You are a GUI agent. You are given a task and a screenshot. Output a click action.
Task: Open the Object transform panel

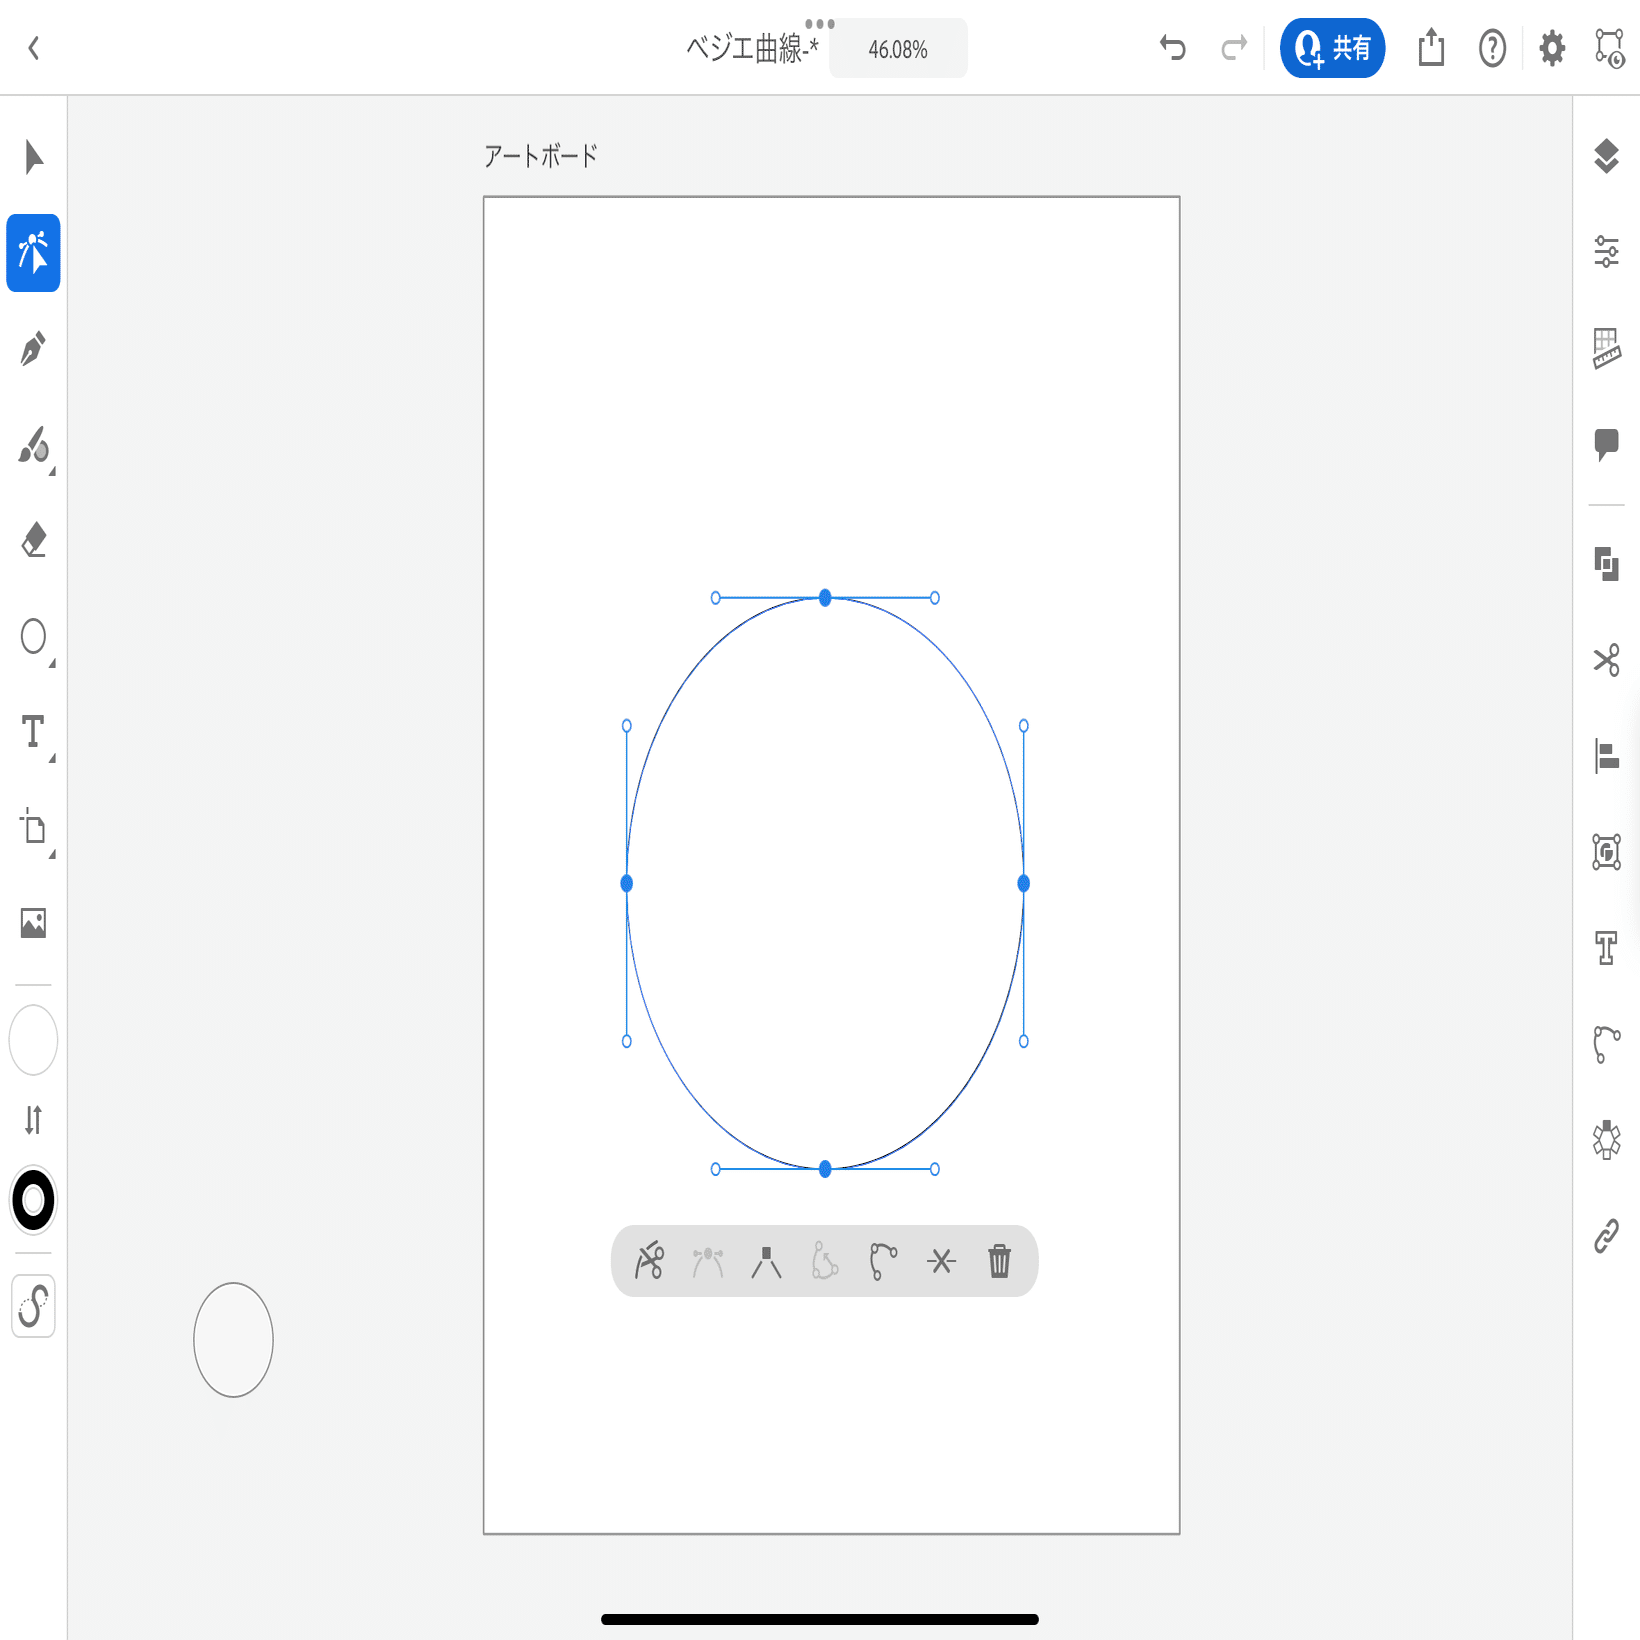[1606, 852]
